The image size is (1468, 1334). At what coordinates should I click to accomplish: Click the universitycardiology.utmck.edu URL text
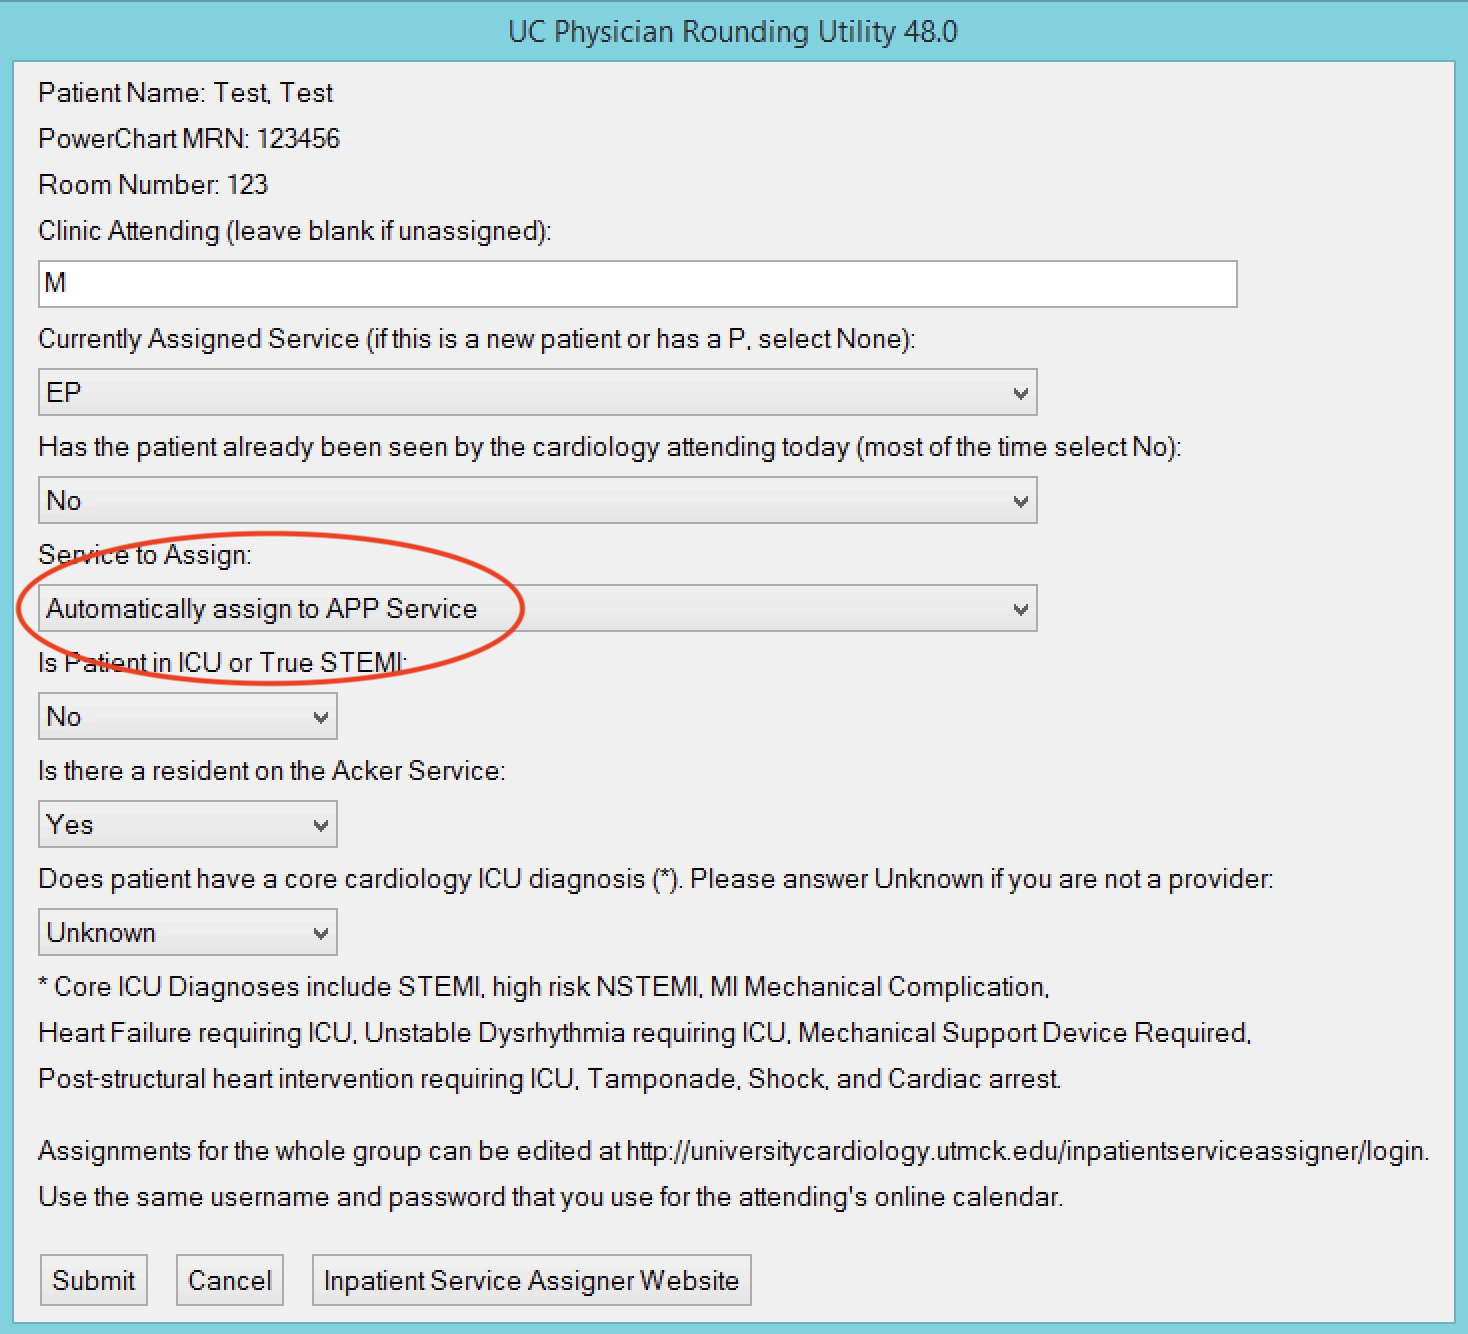[x=1026, y=1151]
